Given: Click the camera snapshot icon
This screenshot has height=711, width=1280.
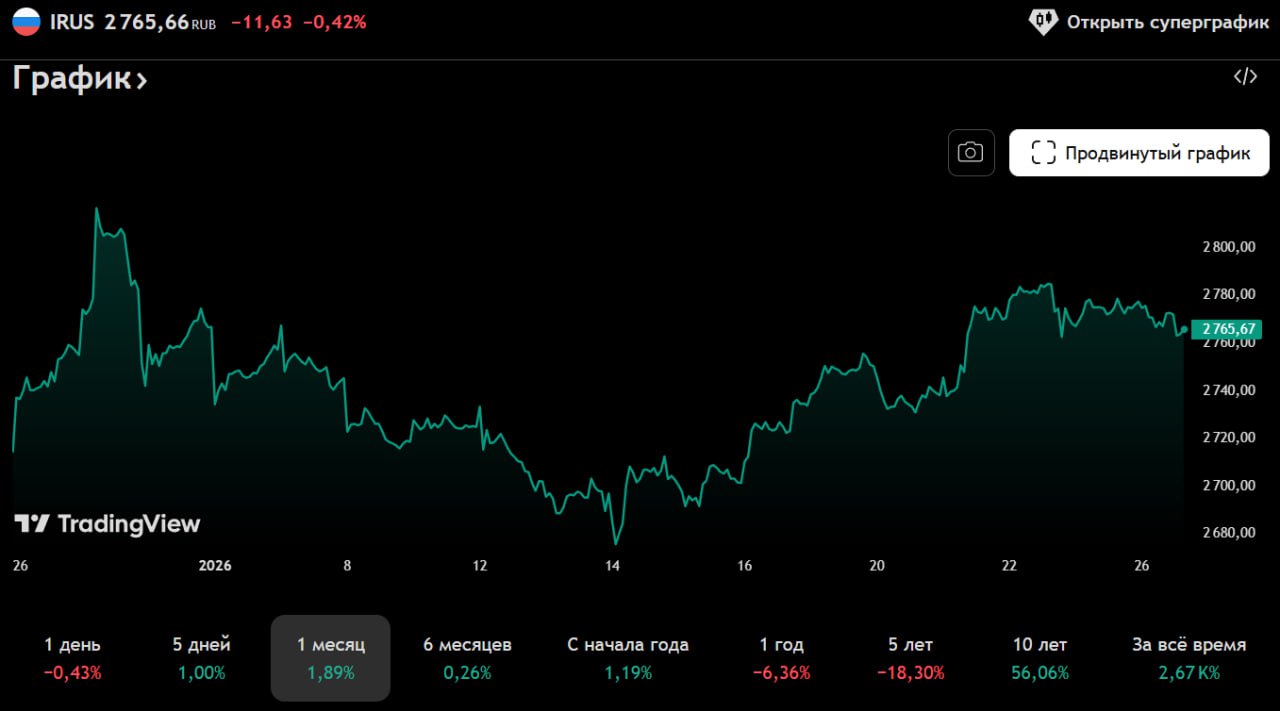Looking at the screenshot, I should (x=970, y=153).
